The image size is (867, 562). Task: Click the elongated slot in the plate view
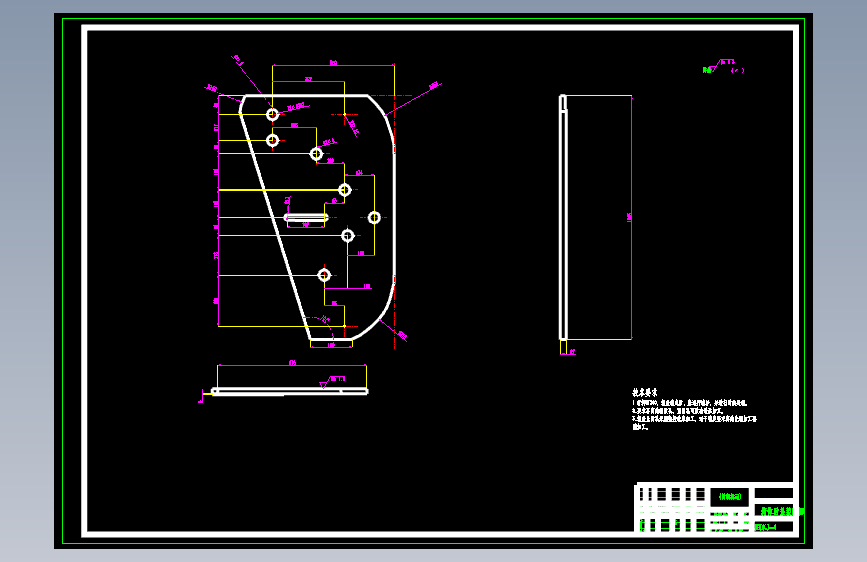(x=306, y=217)
